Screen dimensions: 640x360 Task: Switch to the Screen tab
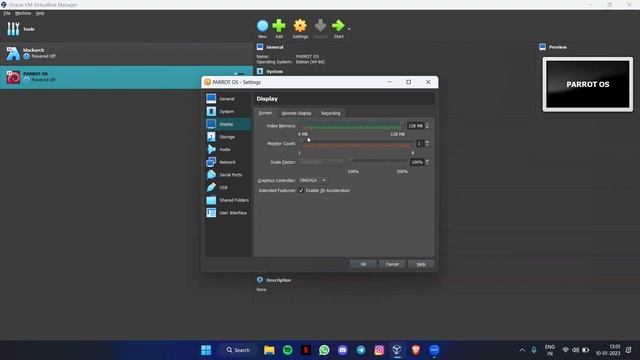[265, 113]
